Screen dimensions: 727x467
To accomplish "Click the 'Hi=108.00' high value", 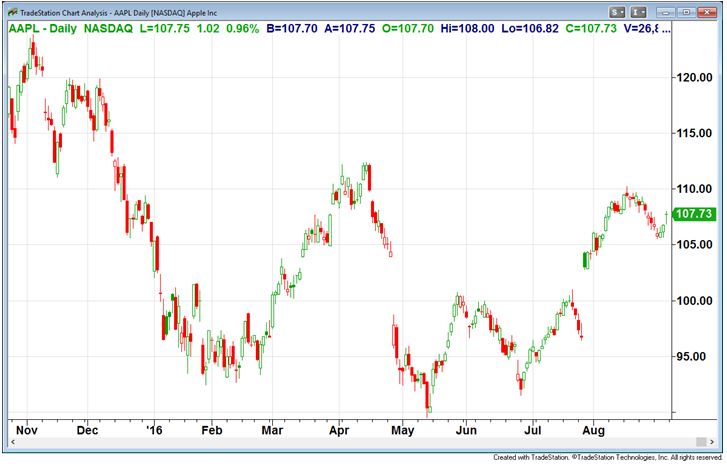I will coord(467,28).
